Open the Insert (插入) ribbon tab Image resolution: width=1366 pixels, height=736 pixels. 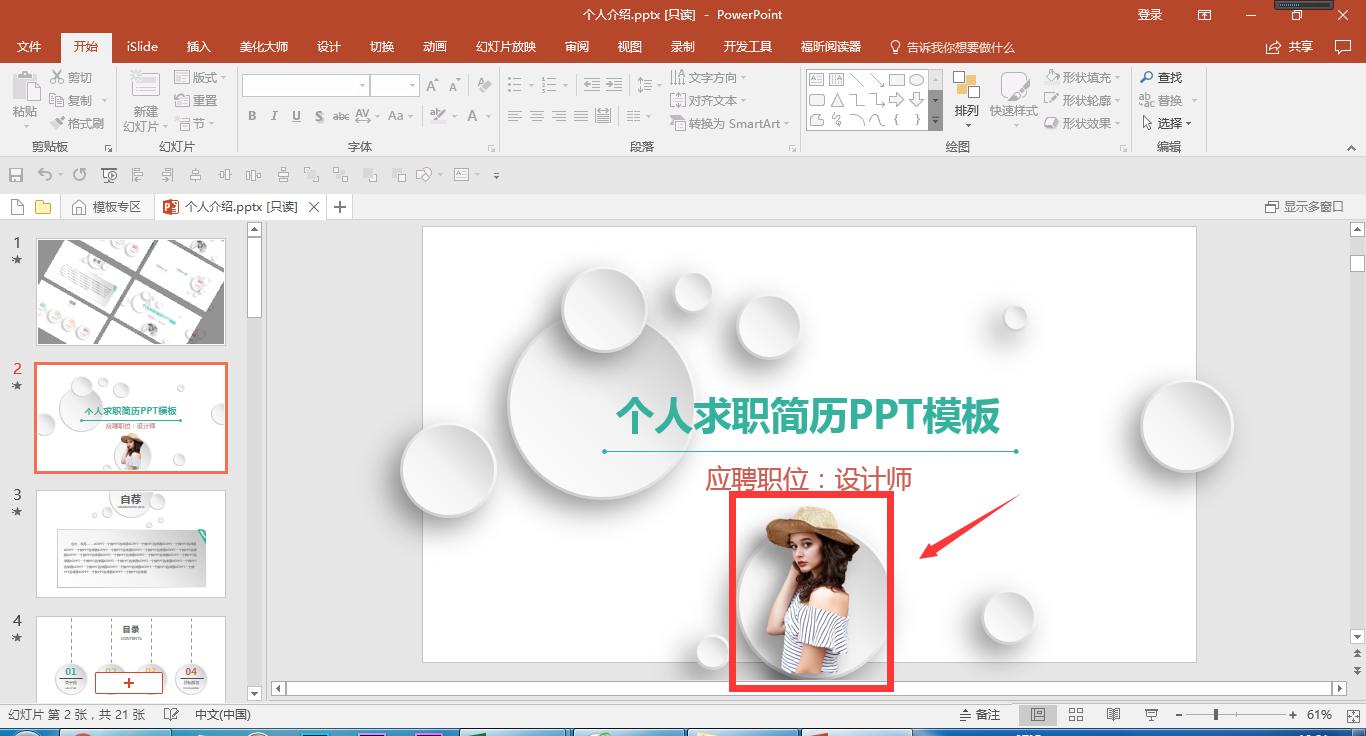coord(199,47)
